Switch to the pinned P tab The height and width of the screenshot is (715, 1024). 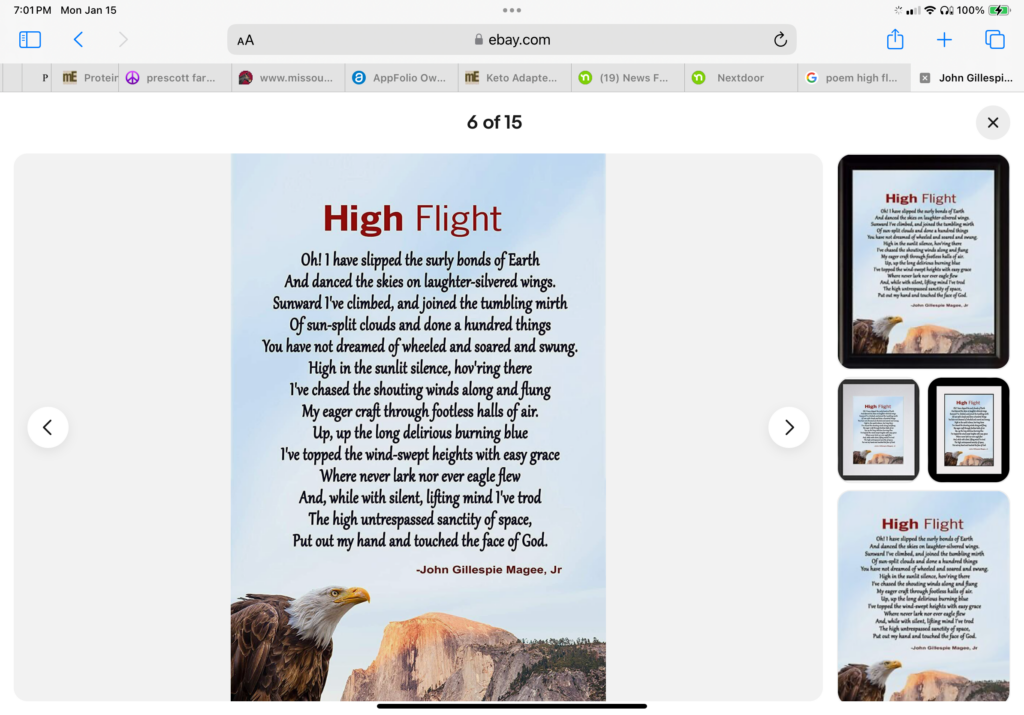[x=38, y=78]
